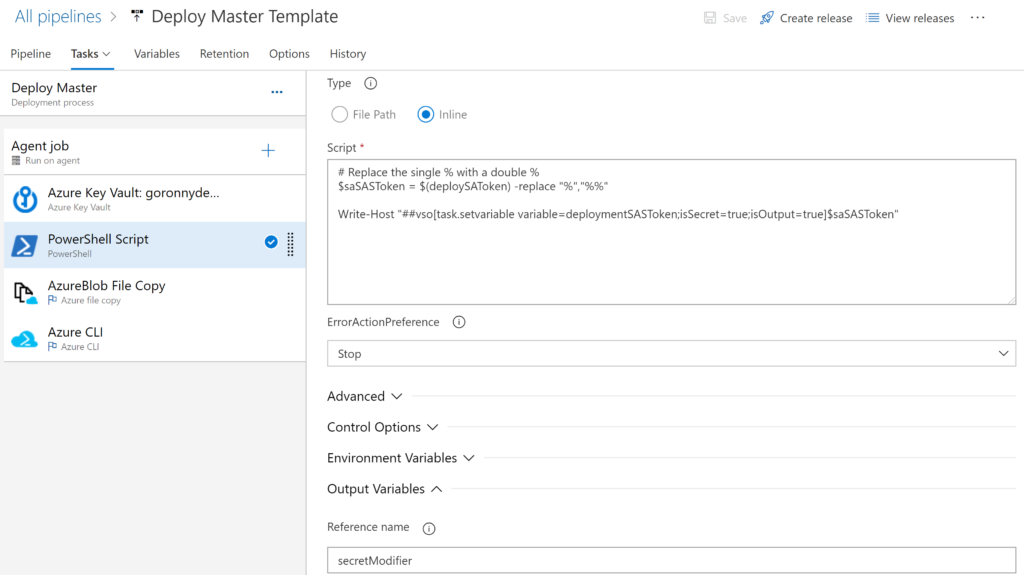This screenshot has height=575, width=1024.
Task: Click the Azure Key Vault task icon
Action: 25,199
